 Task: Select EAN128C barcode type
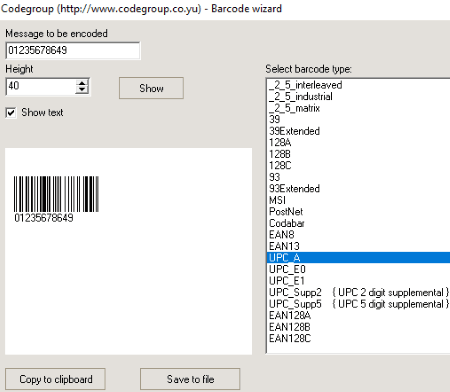point(359,338)
